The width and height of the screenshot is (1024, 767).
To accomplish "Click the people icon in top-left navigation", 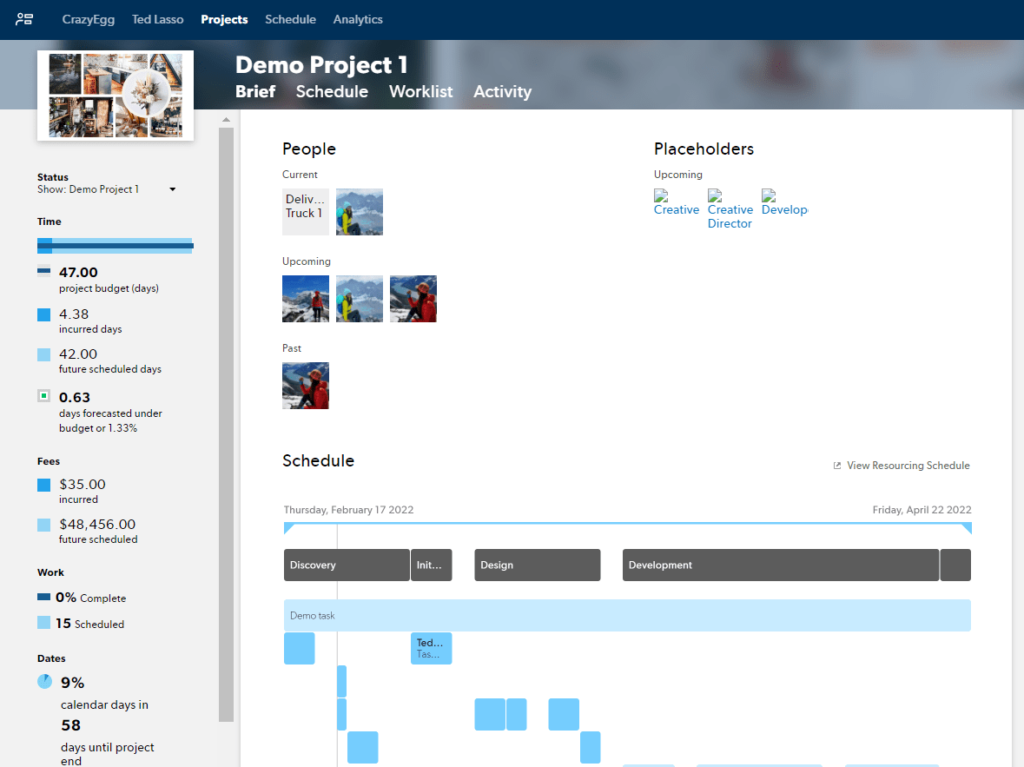I will click(x=24, y=19).
